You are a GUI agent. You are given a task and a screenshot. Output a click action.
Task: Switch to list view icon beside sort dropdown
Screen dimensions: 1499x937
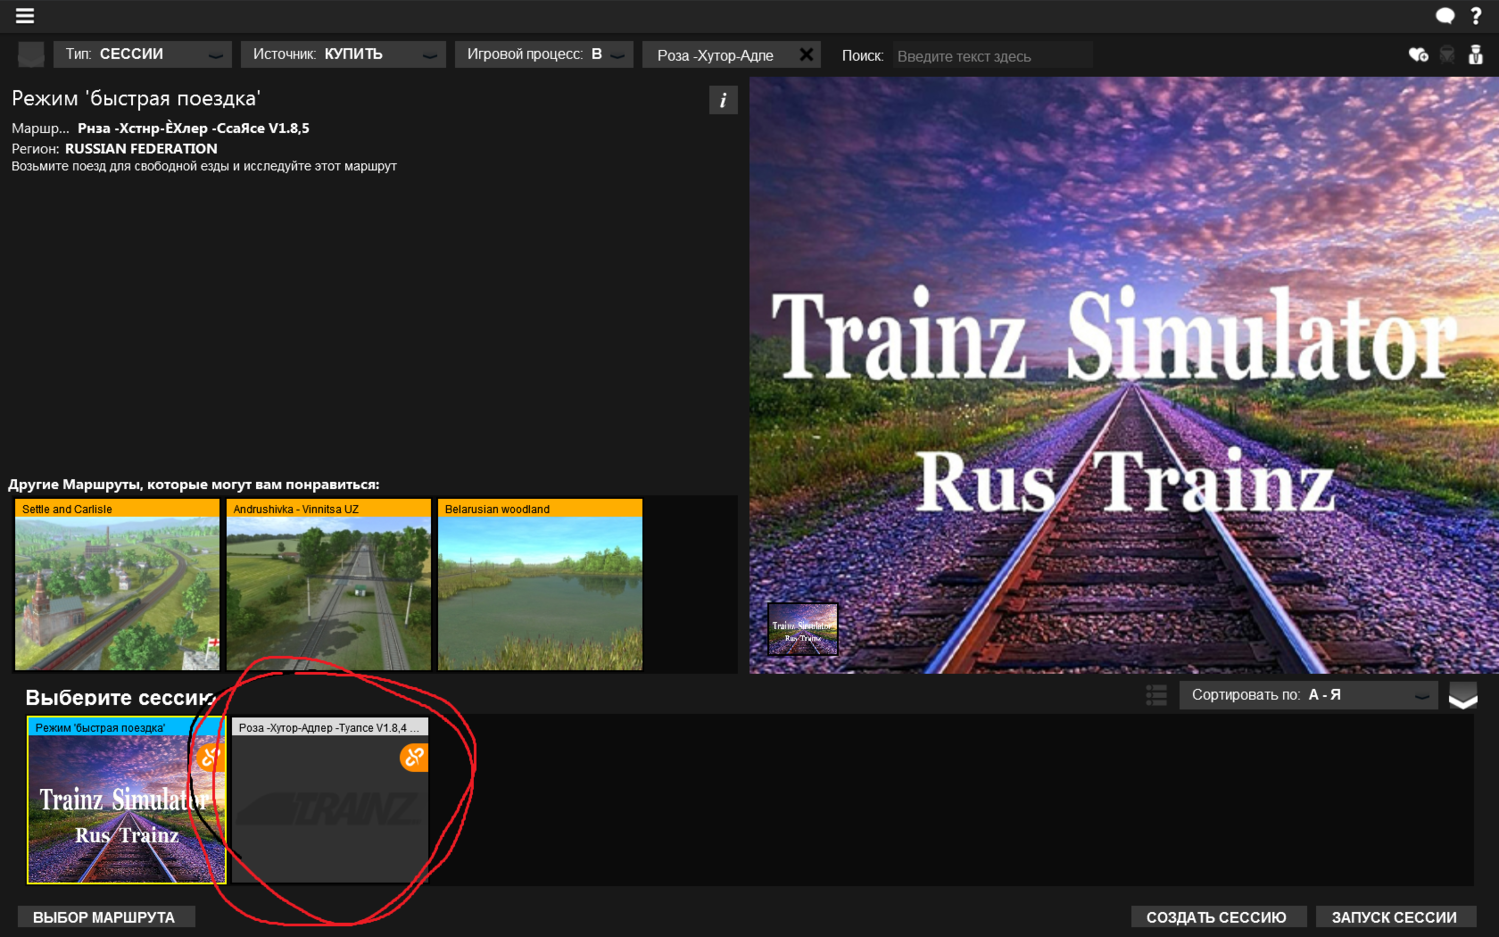[x=1157, y=695]
